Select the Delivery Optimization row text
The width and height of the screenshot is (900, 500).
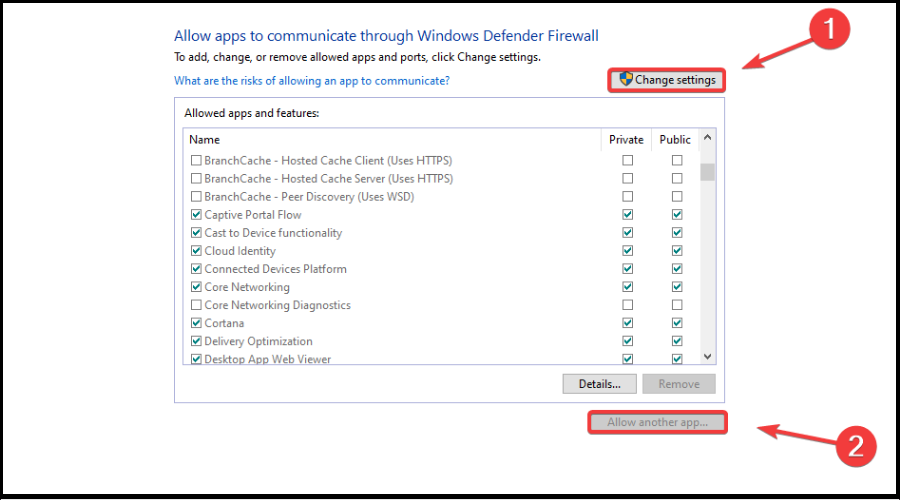pyautogui.click(x=258, y=341)
